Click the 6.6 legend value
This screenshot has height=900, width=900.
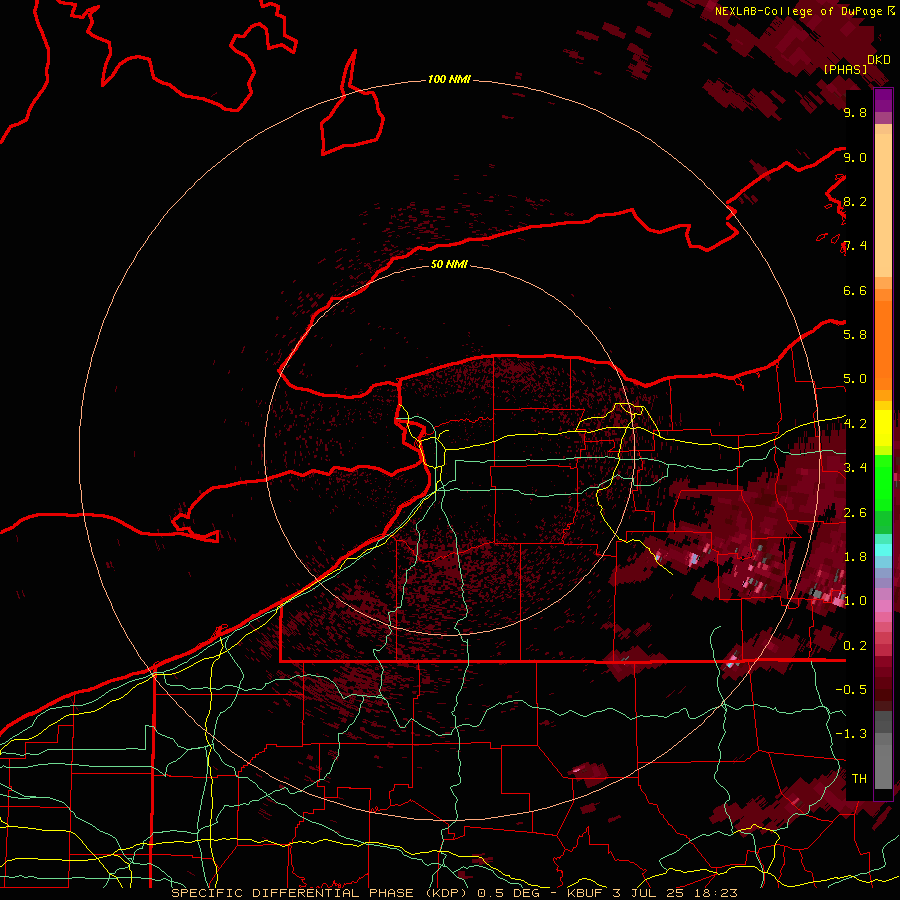[x=855, y=290]
